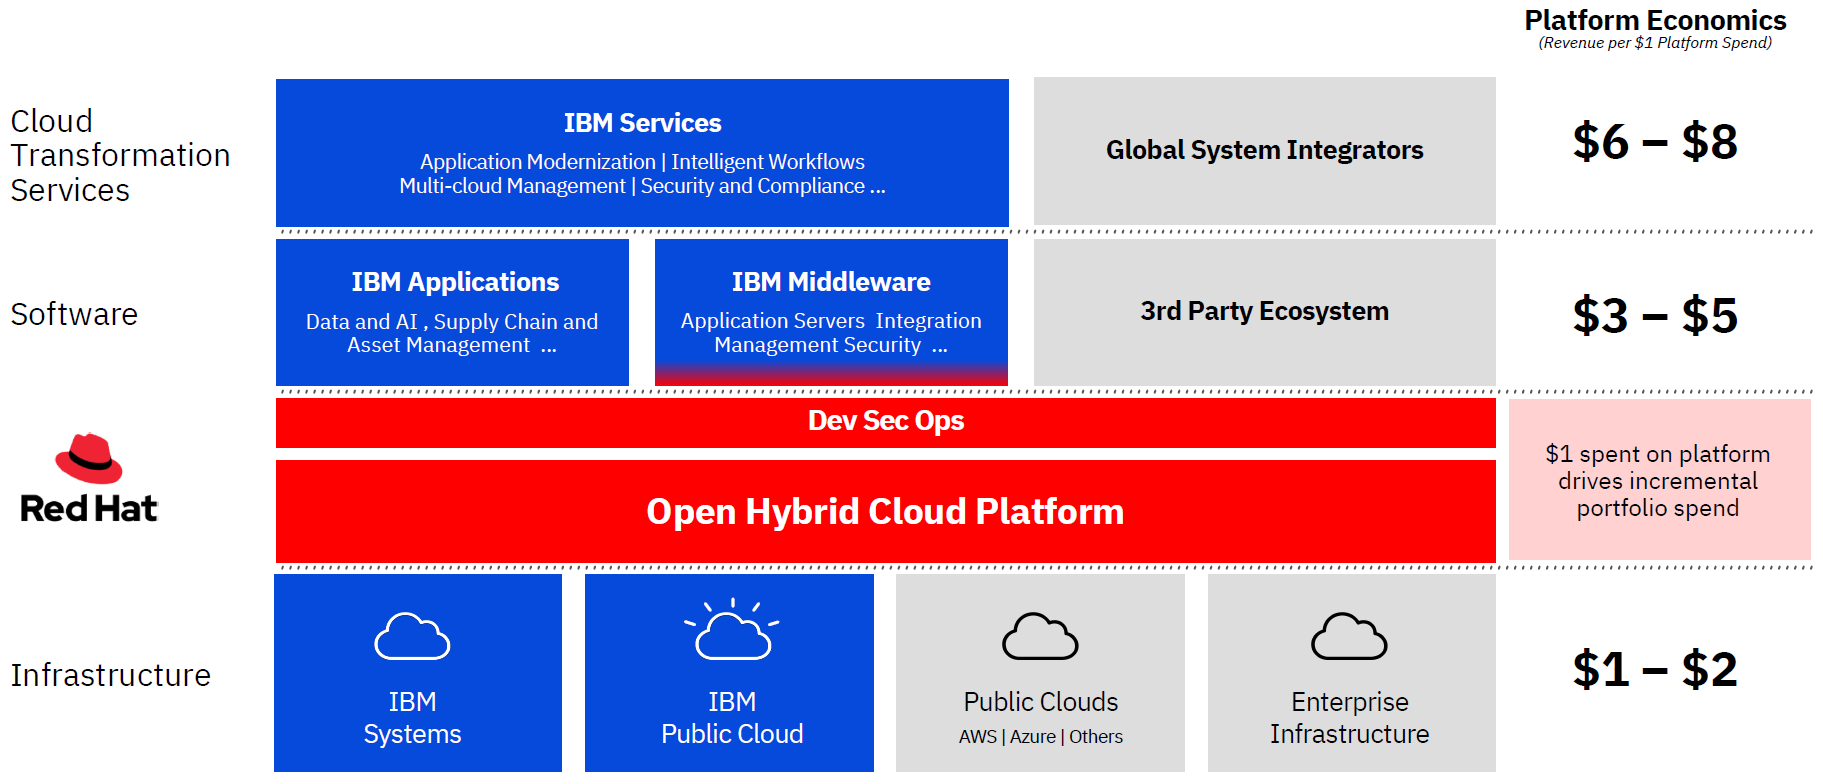Click the Red Hat fedora logo icon
The width and height of the screenshot is (1823, 784).
[89, 459]
